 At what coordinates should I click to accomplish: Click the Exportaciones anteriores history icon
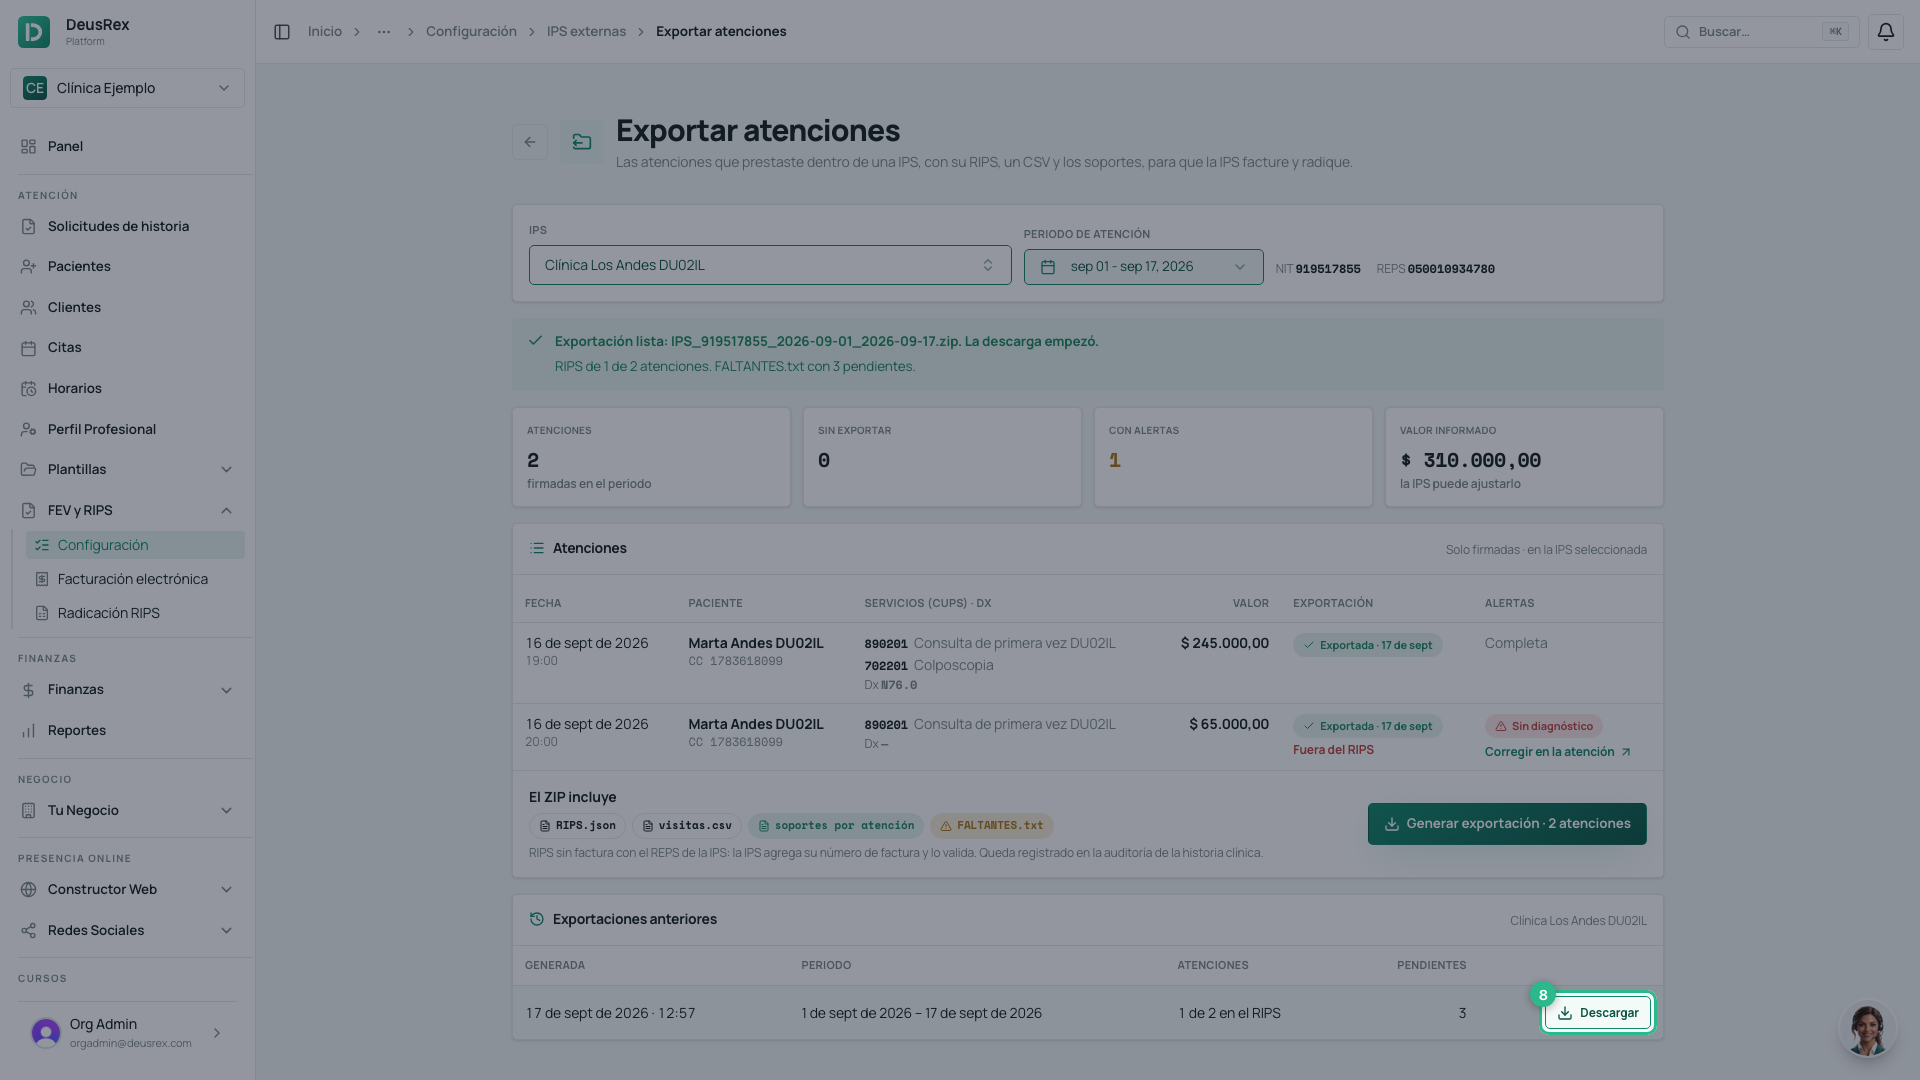(x=537, y=919)
